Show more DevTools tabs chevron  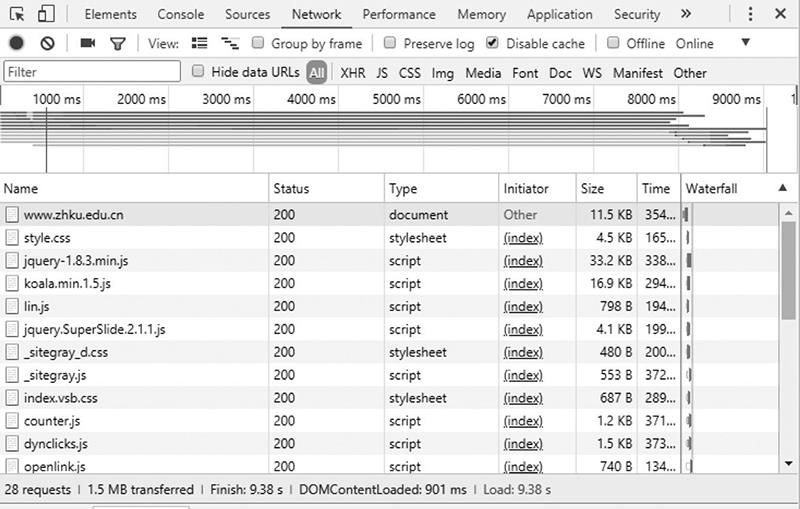click(686, 14)
